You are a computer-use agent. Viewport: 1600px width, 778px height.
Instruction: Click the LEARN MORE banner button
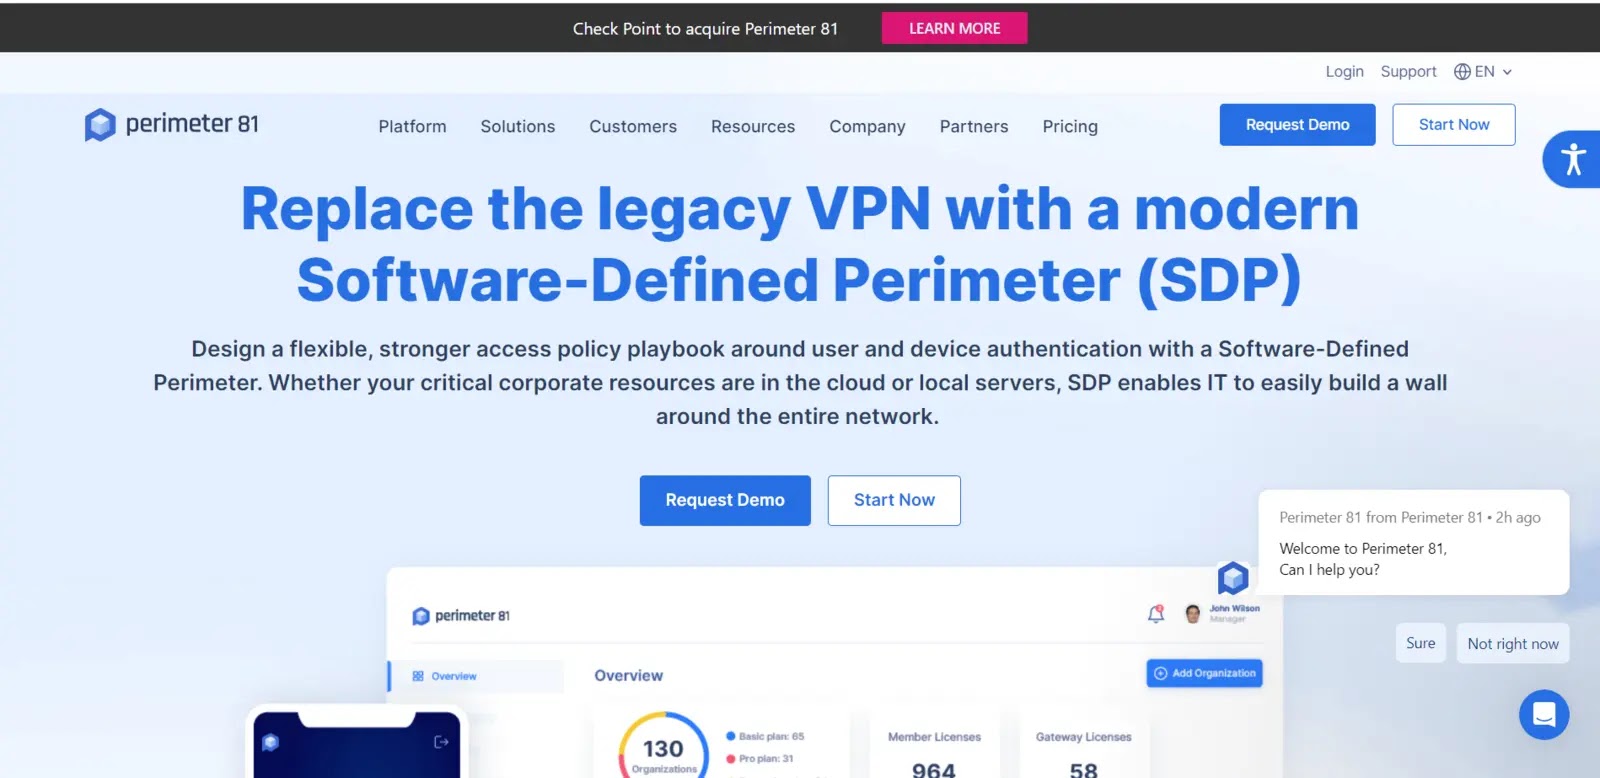(954, 28)
